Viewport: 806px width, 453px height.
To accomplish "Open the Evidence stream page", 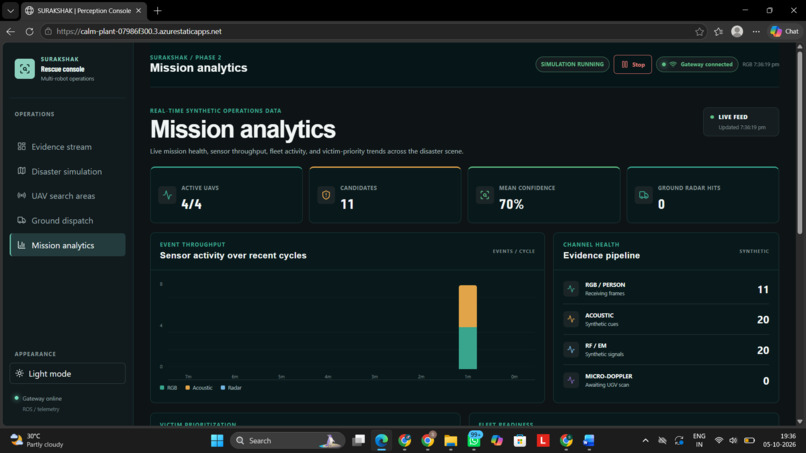I will (x=67, y=147).
